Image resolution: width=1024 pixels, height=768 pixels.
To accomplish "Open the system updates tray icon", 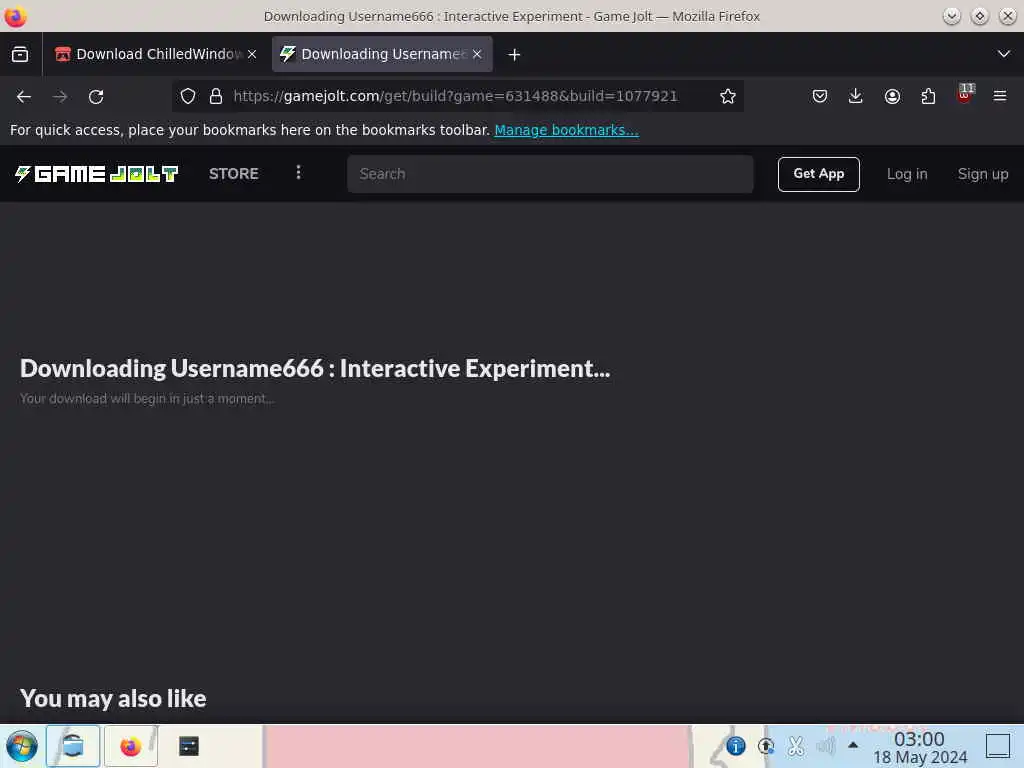I will 766,746.
